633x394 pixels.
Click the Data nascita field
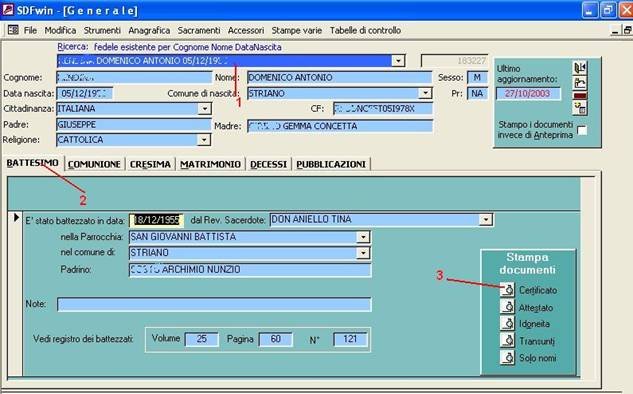[85, 94]
